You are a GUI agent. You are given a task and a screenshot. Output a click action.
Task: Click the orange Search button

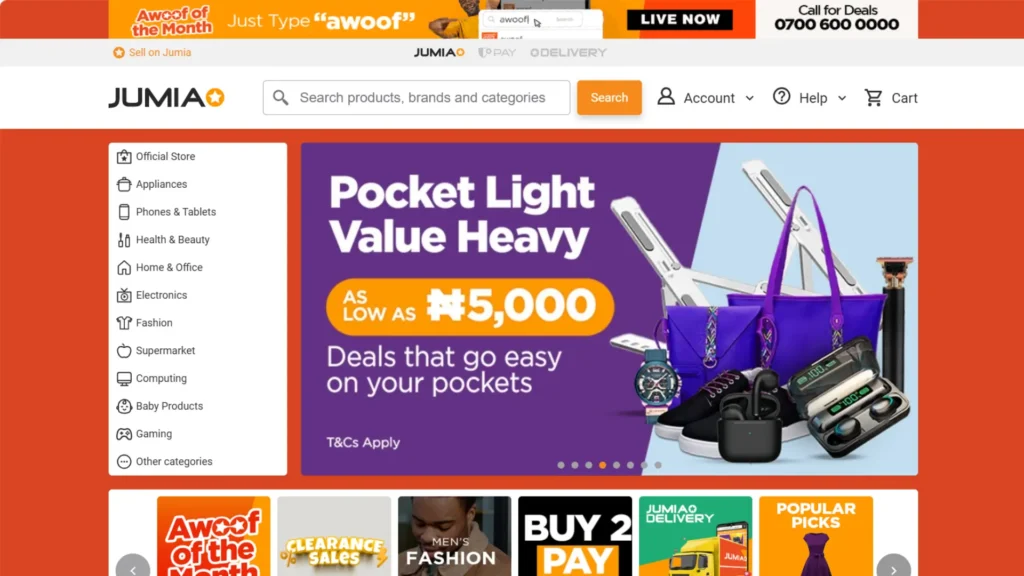click(609, 97)
